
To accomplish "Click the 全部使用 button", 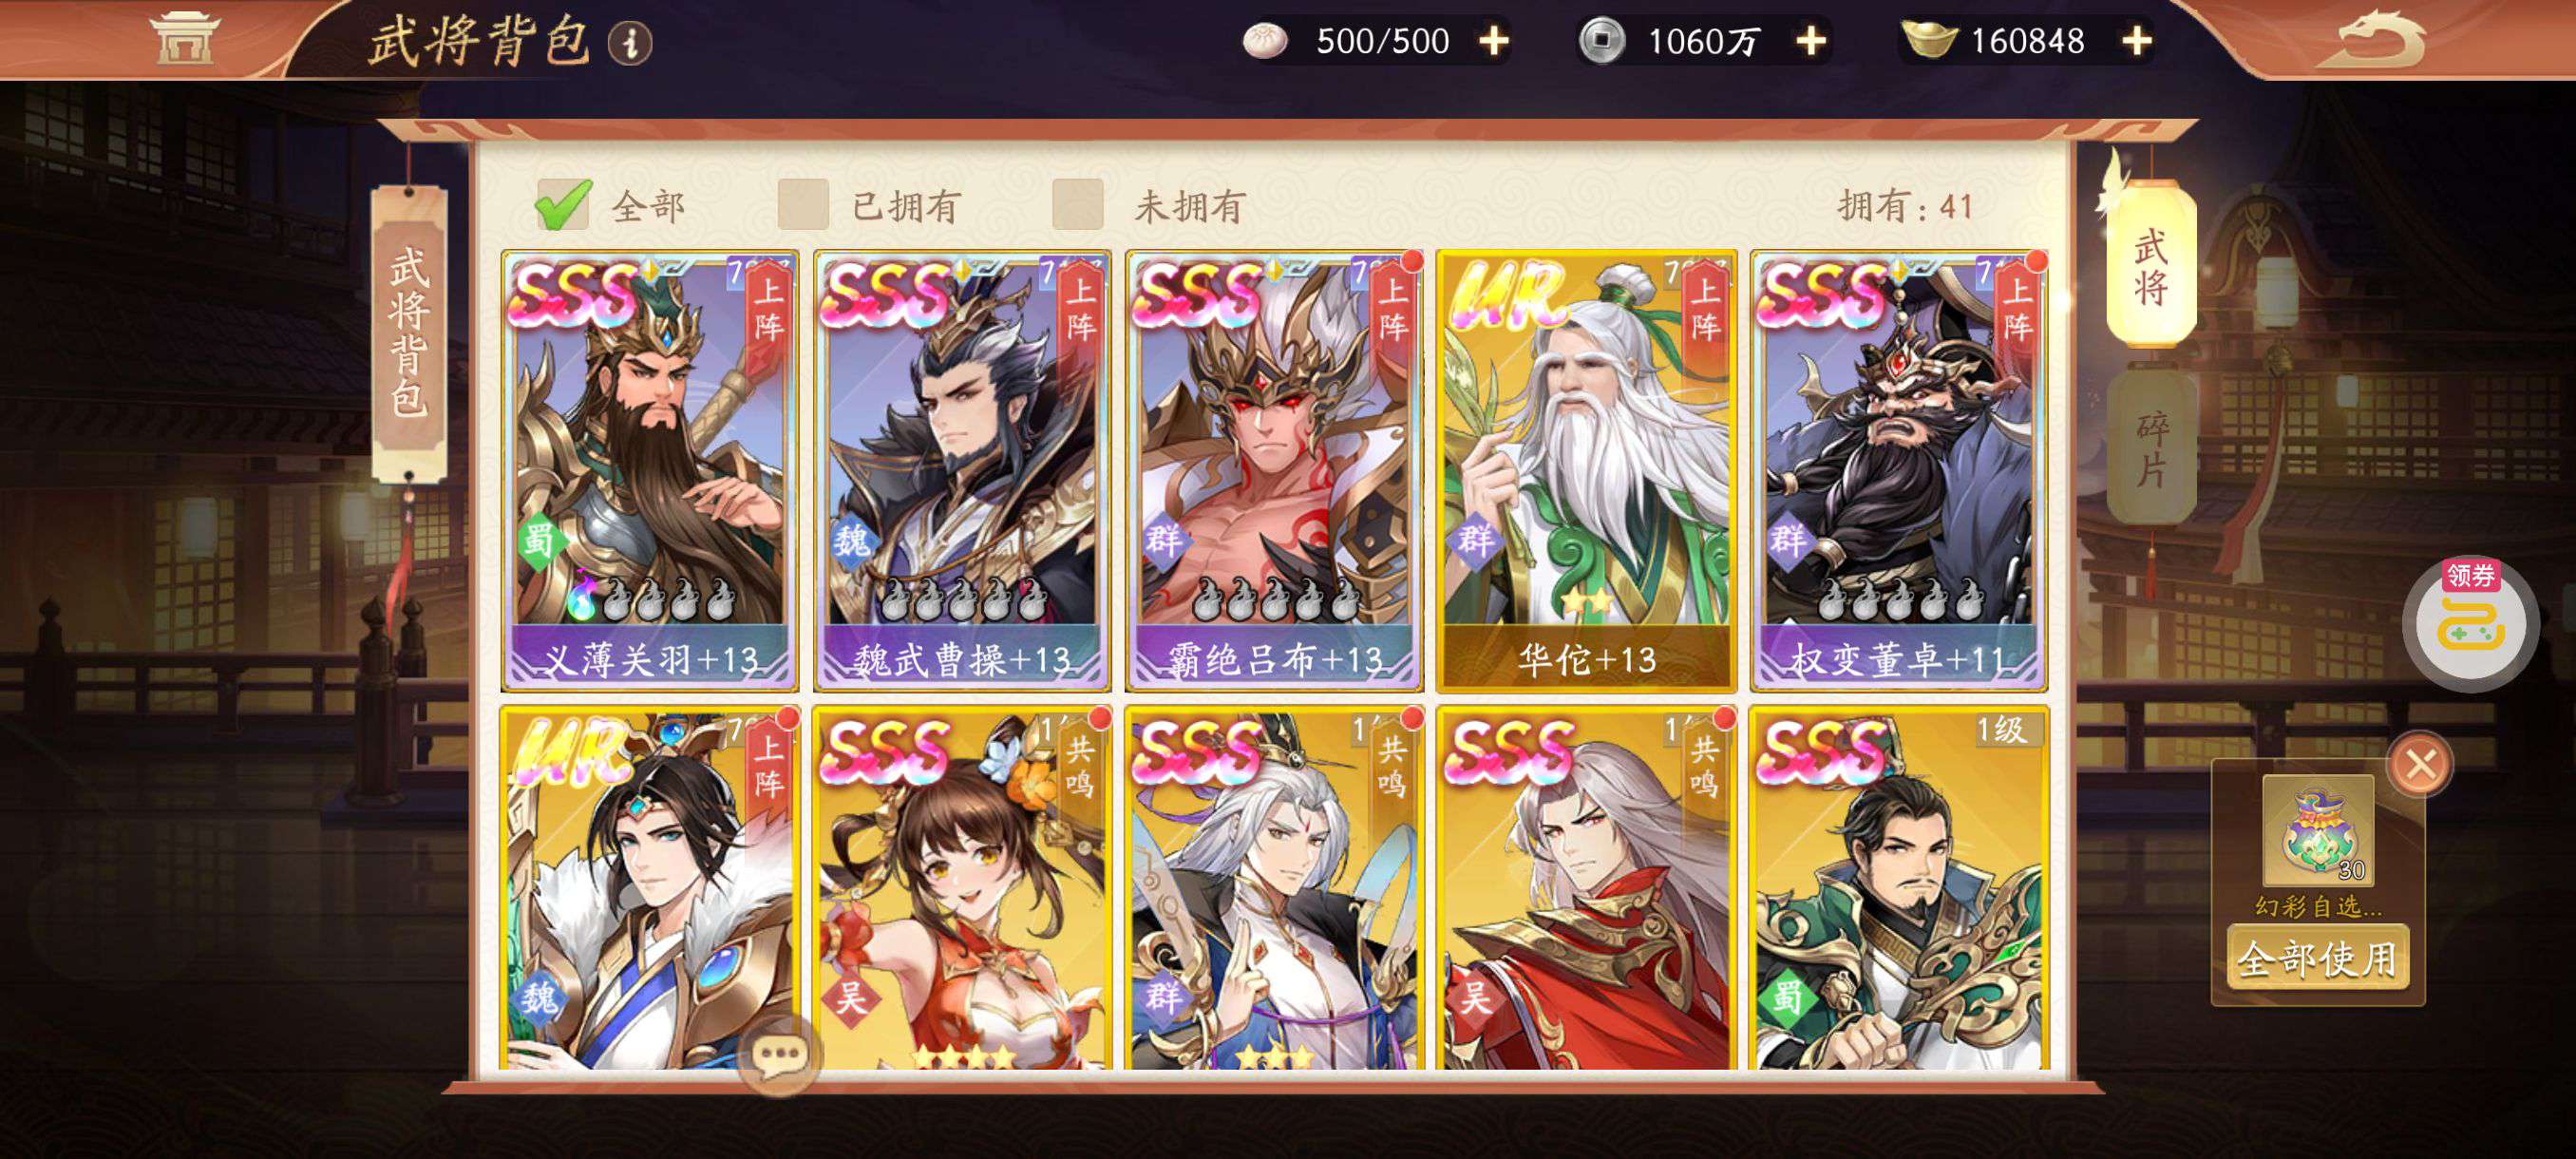I will pos(2317,958).
